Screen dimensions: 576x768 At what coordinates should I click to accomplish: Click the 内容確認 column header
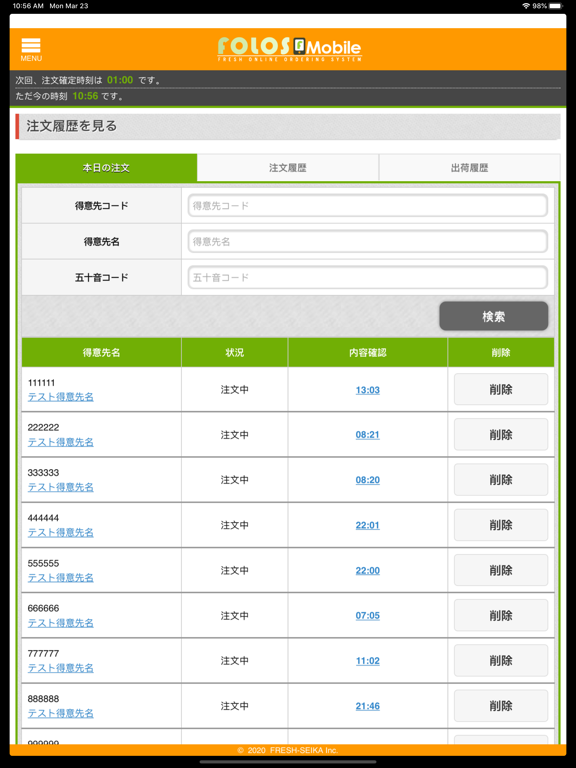(x=368, y=352)
